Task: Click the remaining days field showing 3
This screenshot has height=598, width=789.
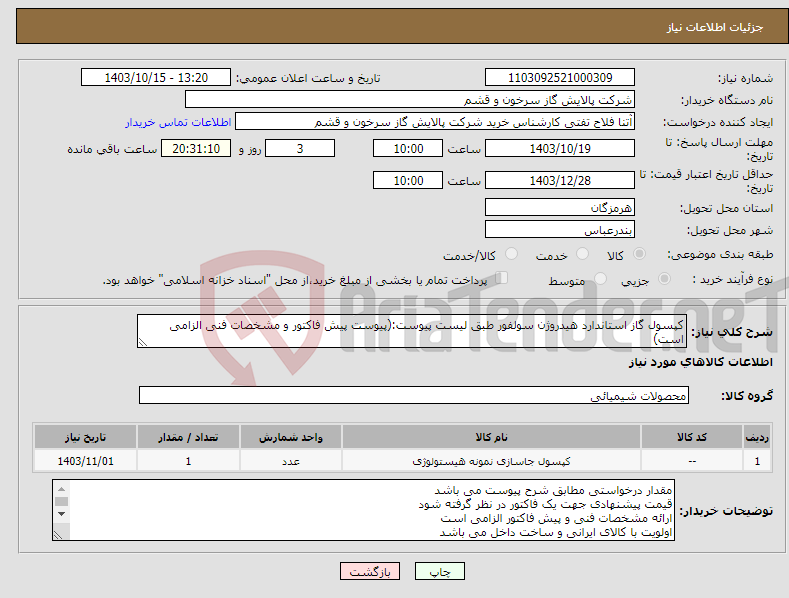Action: 300,148
